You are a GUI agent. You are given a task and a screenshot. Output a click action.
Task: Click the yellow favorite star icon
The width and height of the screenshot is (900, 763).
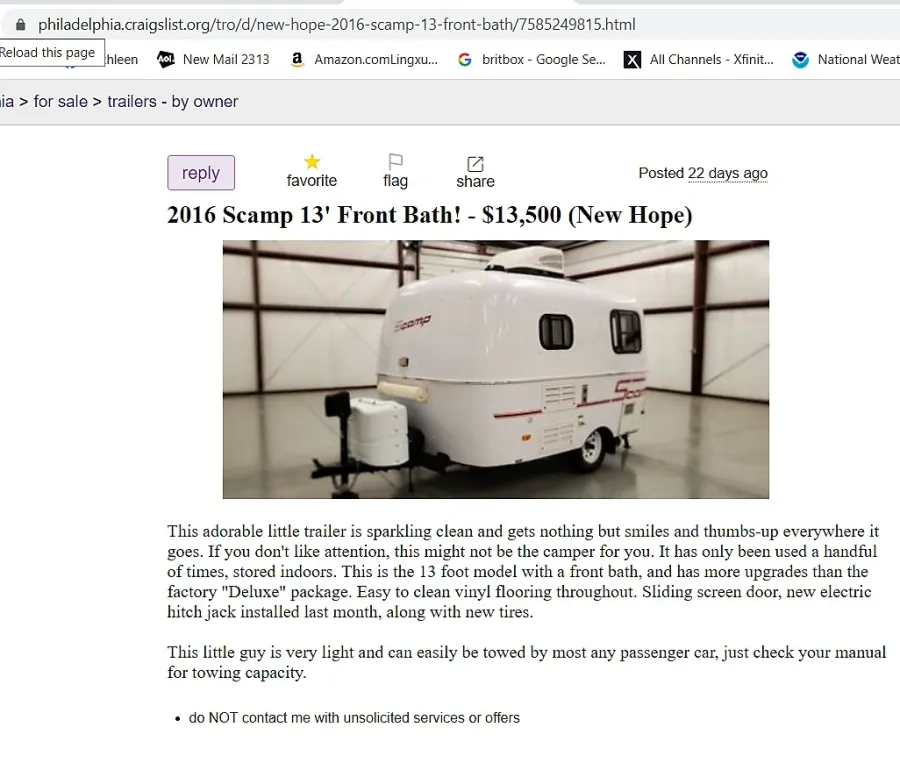[312, 162]
